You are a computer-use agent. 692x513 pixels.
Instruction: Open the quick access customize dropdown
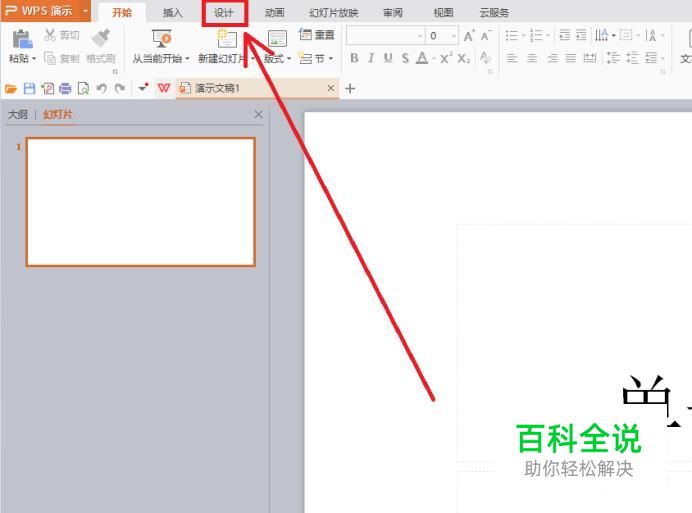pyautogui.click(x=143, y=87)
